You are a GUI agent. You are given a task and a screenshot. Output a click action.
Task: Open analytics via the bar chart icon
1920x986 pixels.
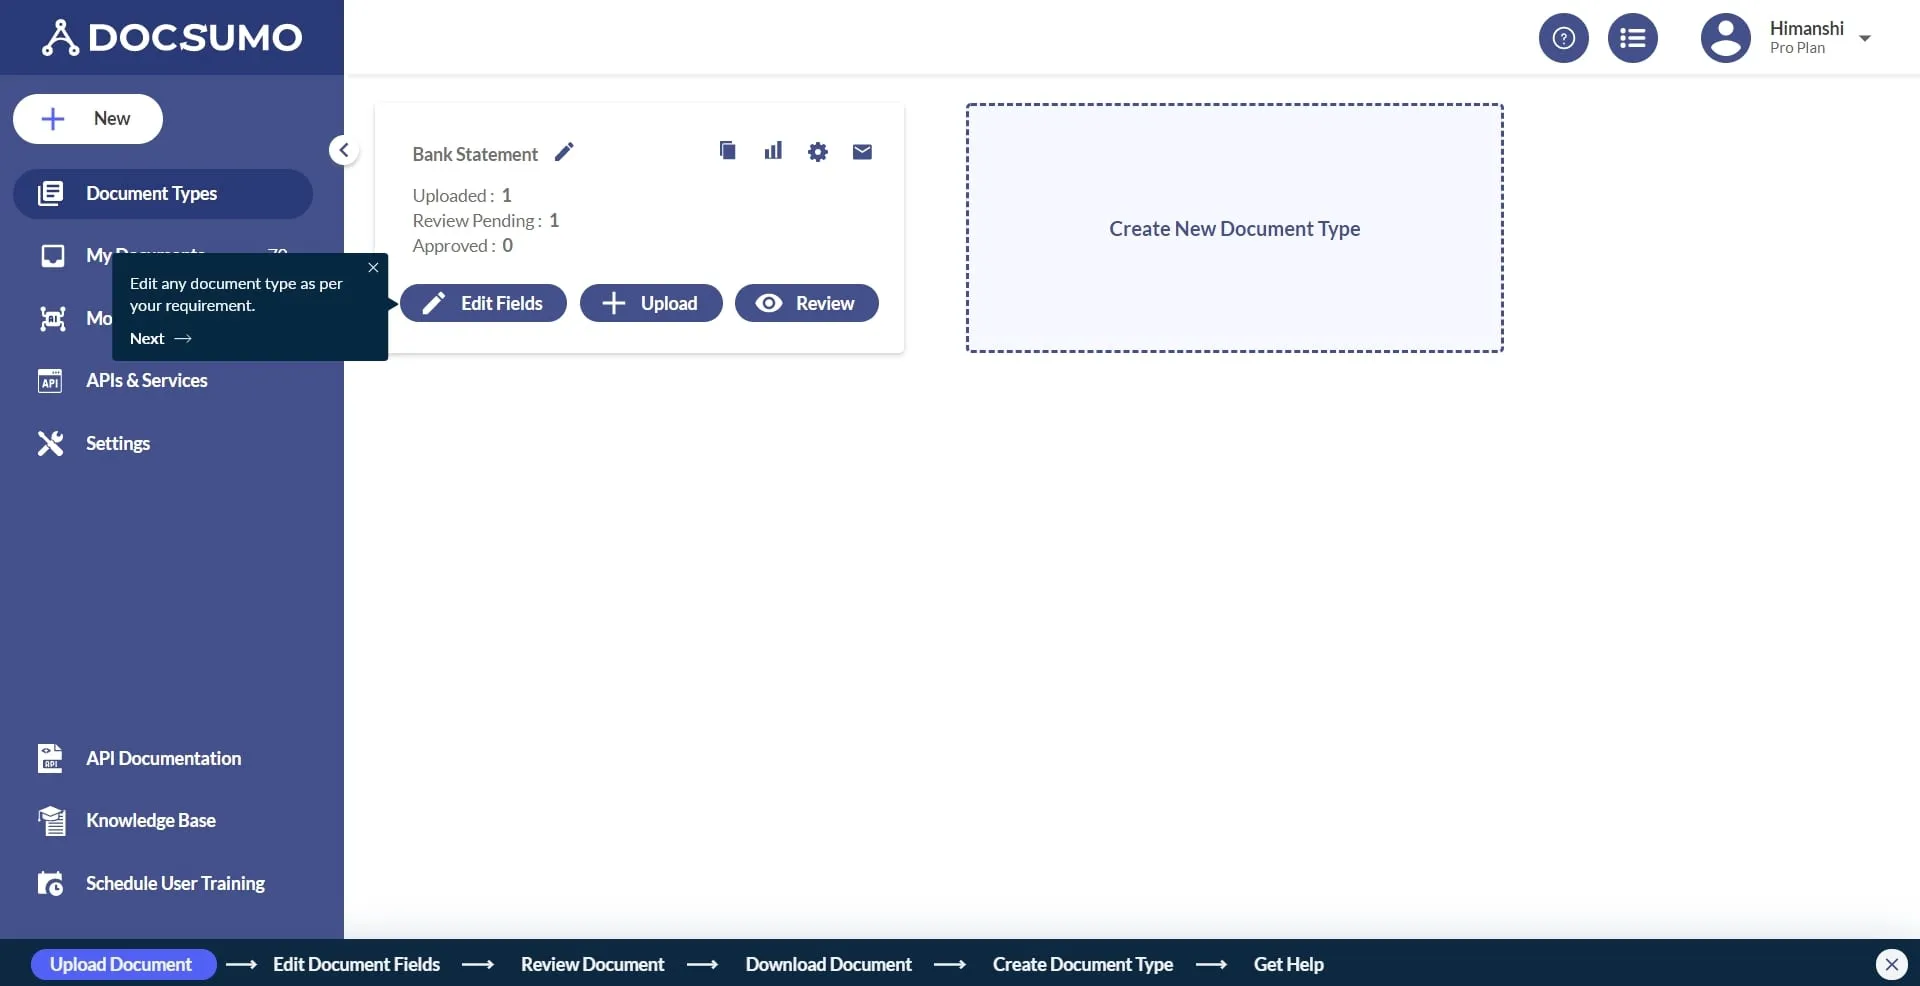point(773,151)
